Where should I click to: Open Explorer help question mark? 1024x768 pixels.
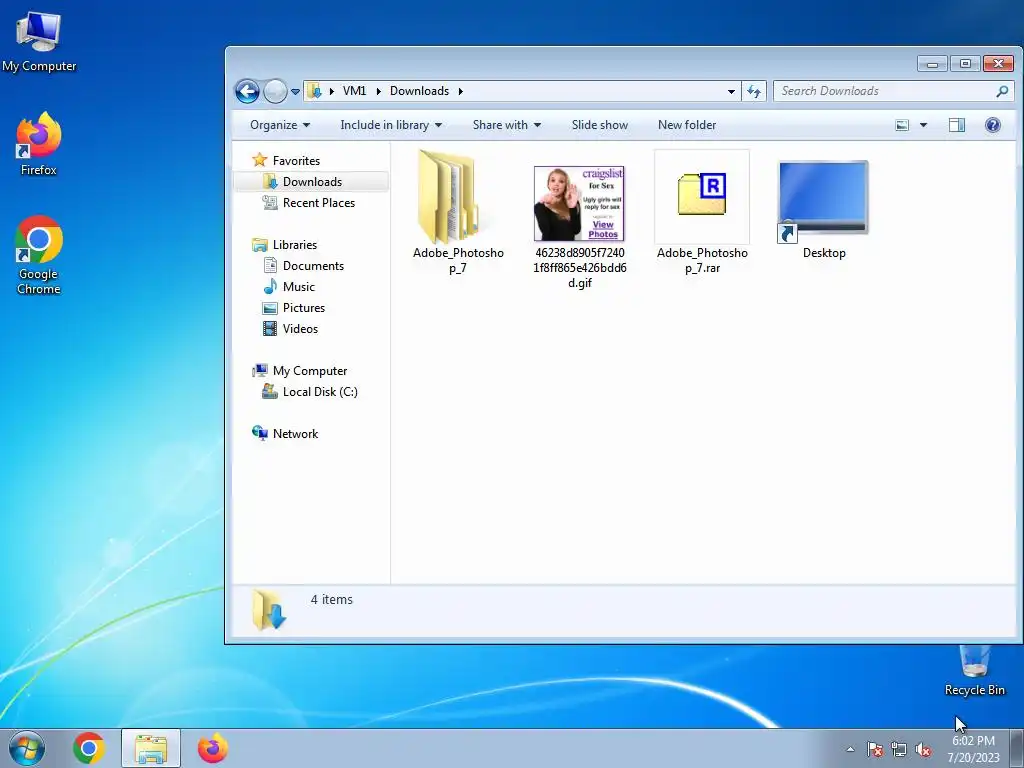click(992, 125)
